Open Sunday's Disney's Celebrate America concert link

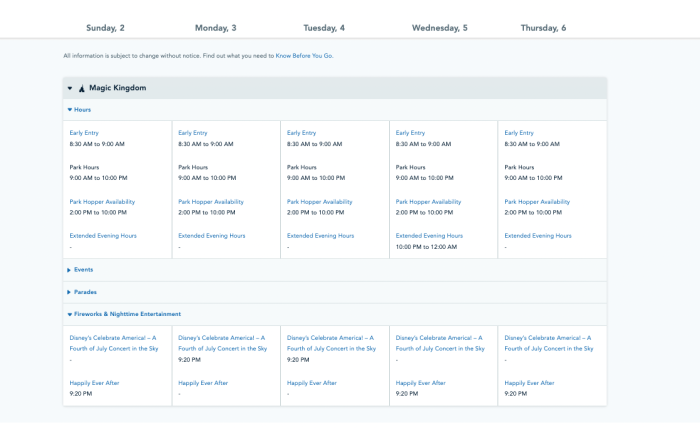(114, 343)
